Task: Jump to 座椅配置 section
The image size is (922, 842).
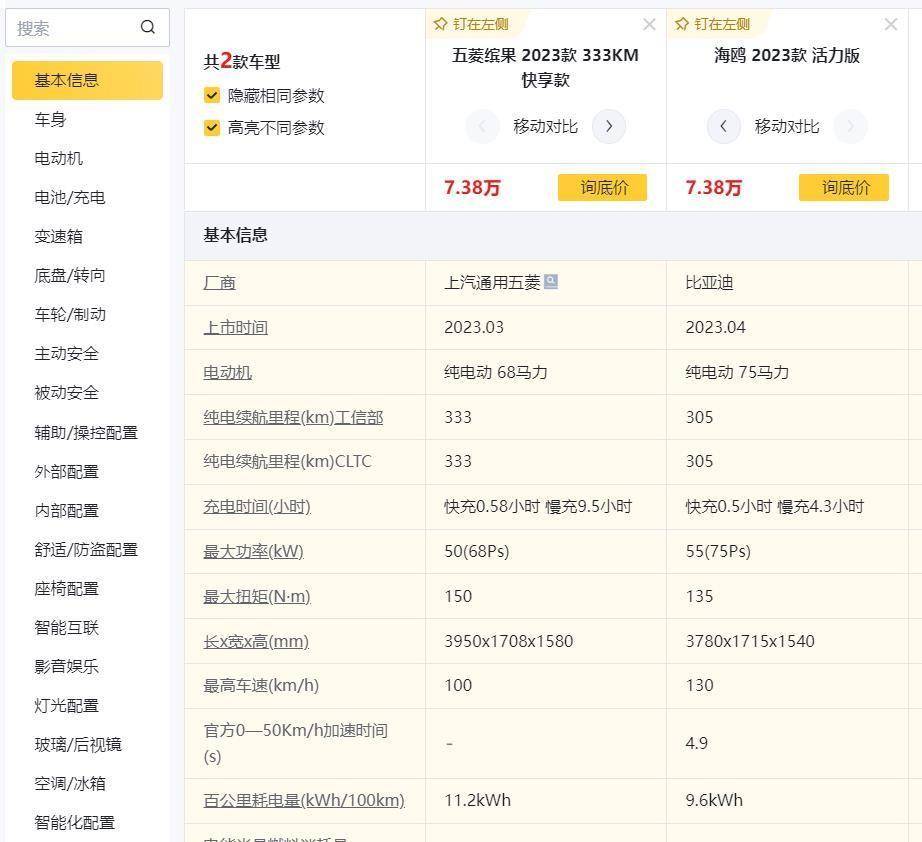Action: [x=66, y=589]
